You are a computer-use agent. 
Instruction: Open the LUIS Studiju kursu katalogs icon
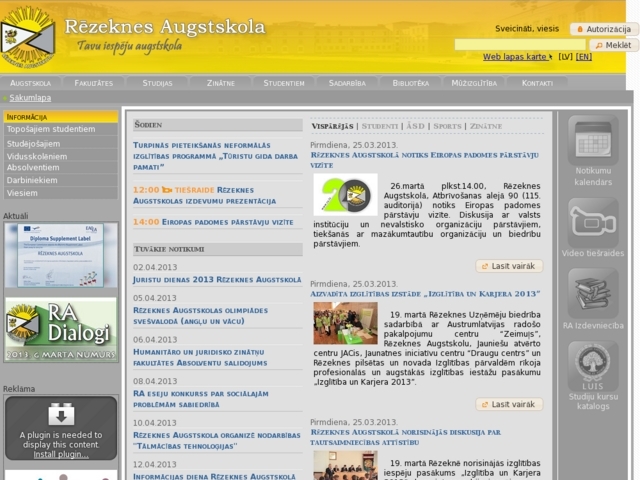point(593,366)
